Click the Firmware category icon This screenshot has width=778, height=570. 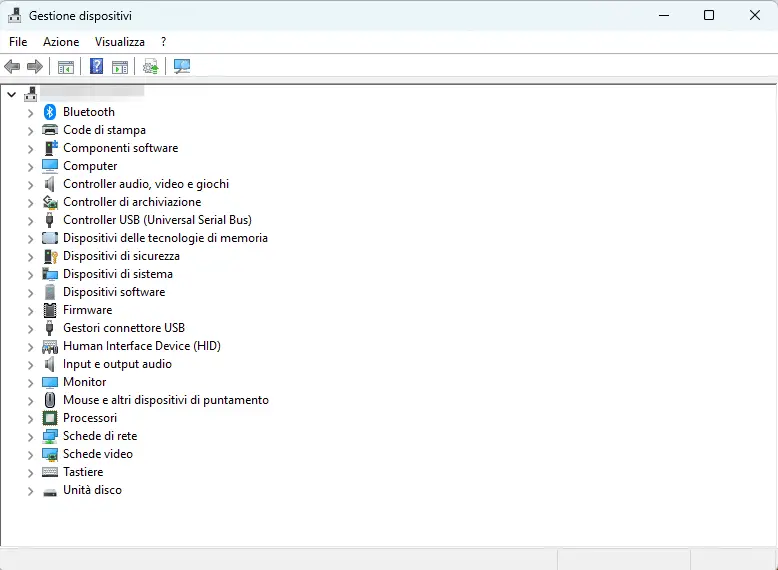coord(50,310)
